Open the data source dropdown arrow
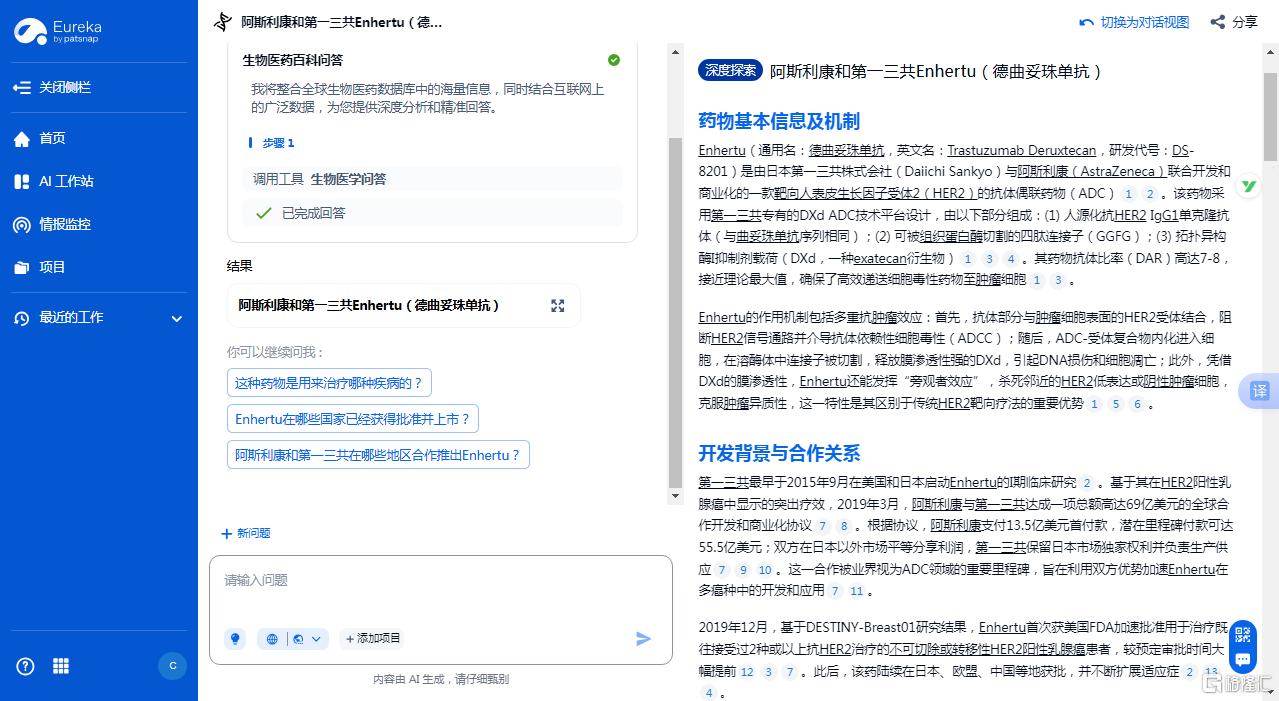1279x701 pixels. pos(317,638)
